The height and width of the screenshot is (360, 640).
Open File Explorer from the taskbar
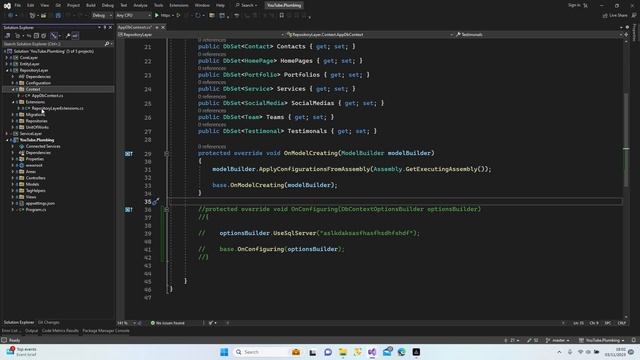[x=342, y=352]
